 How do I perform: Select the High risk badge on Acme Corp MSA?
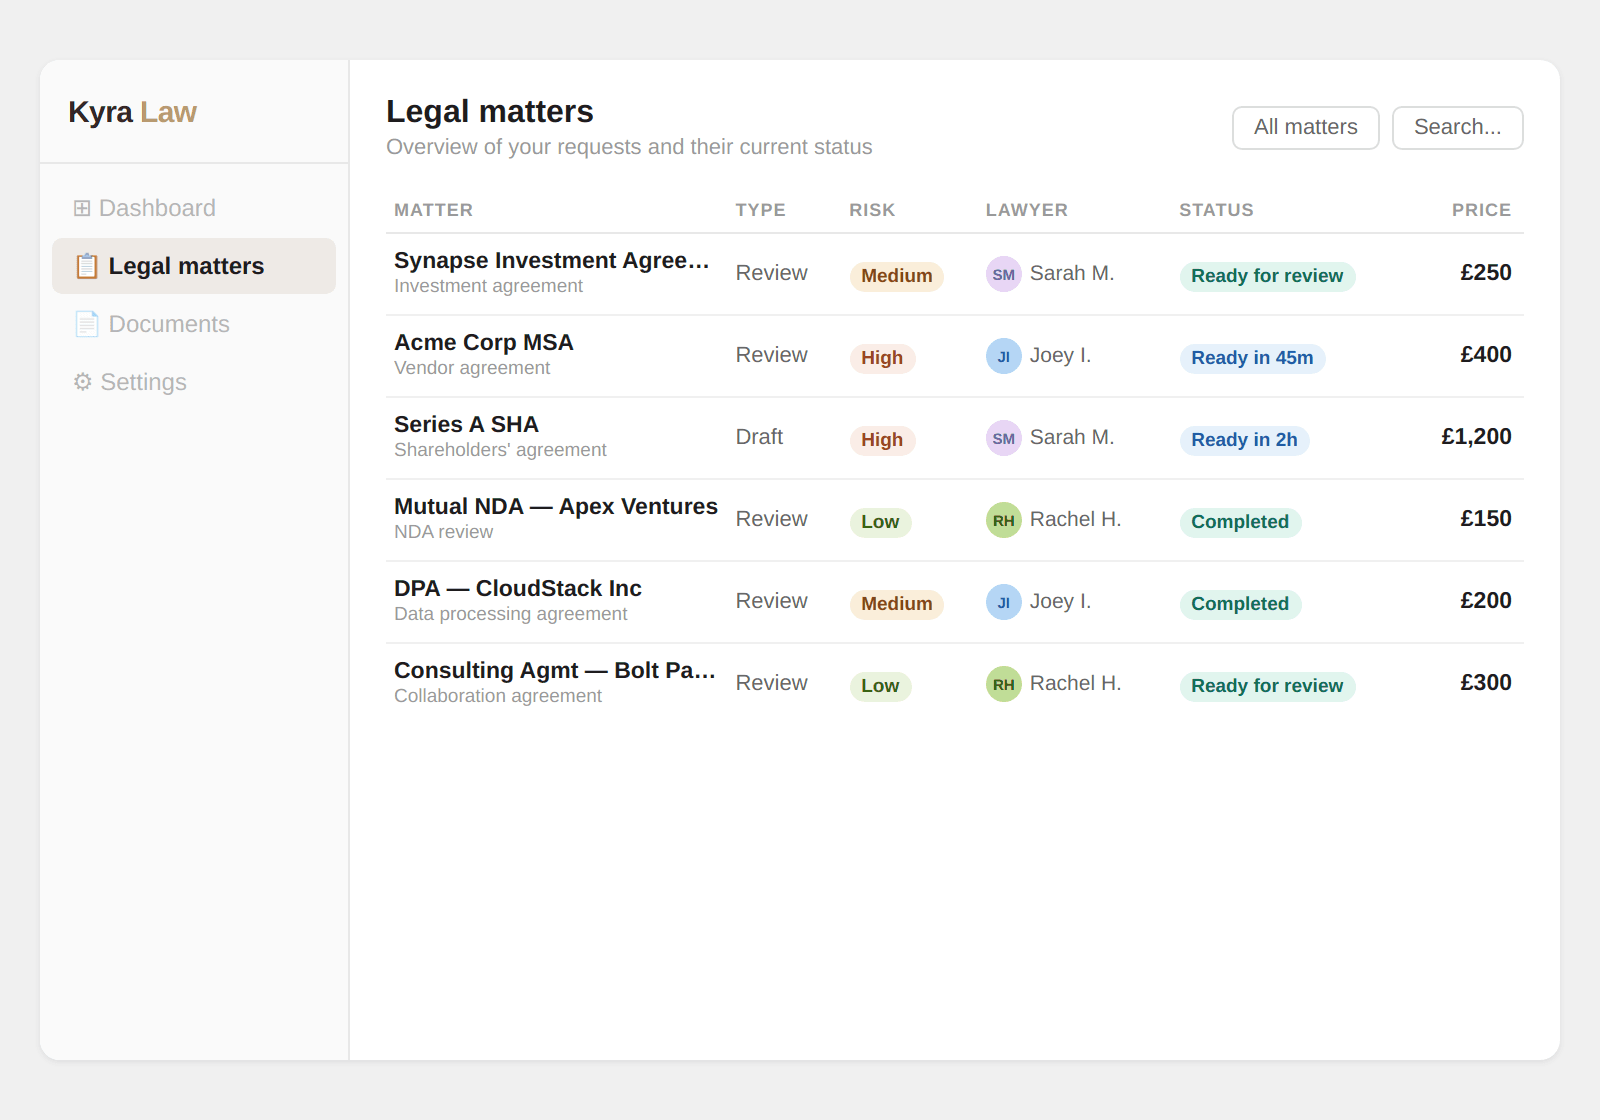pos(882,358)
